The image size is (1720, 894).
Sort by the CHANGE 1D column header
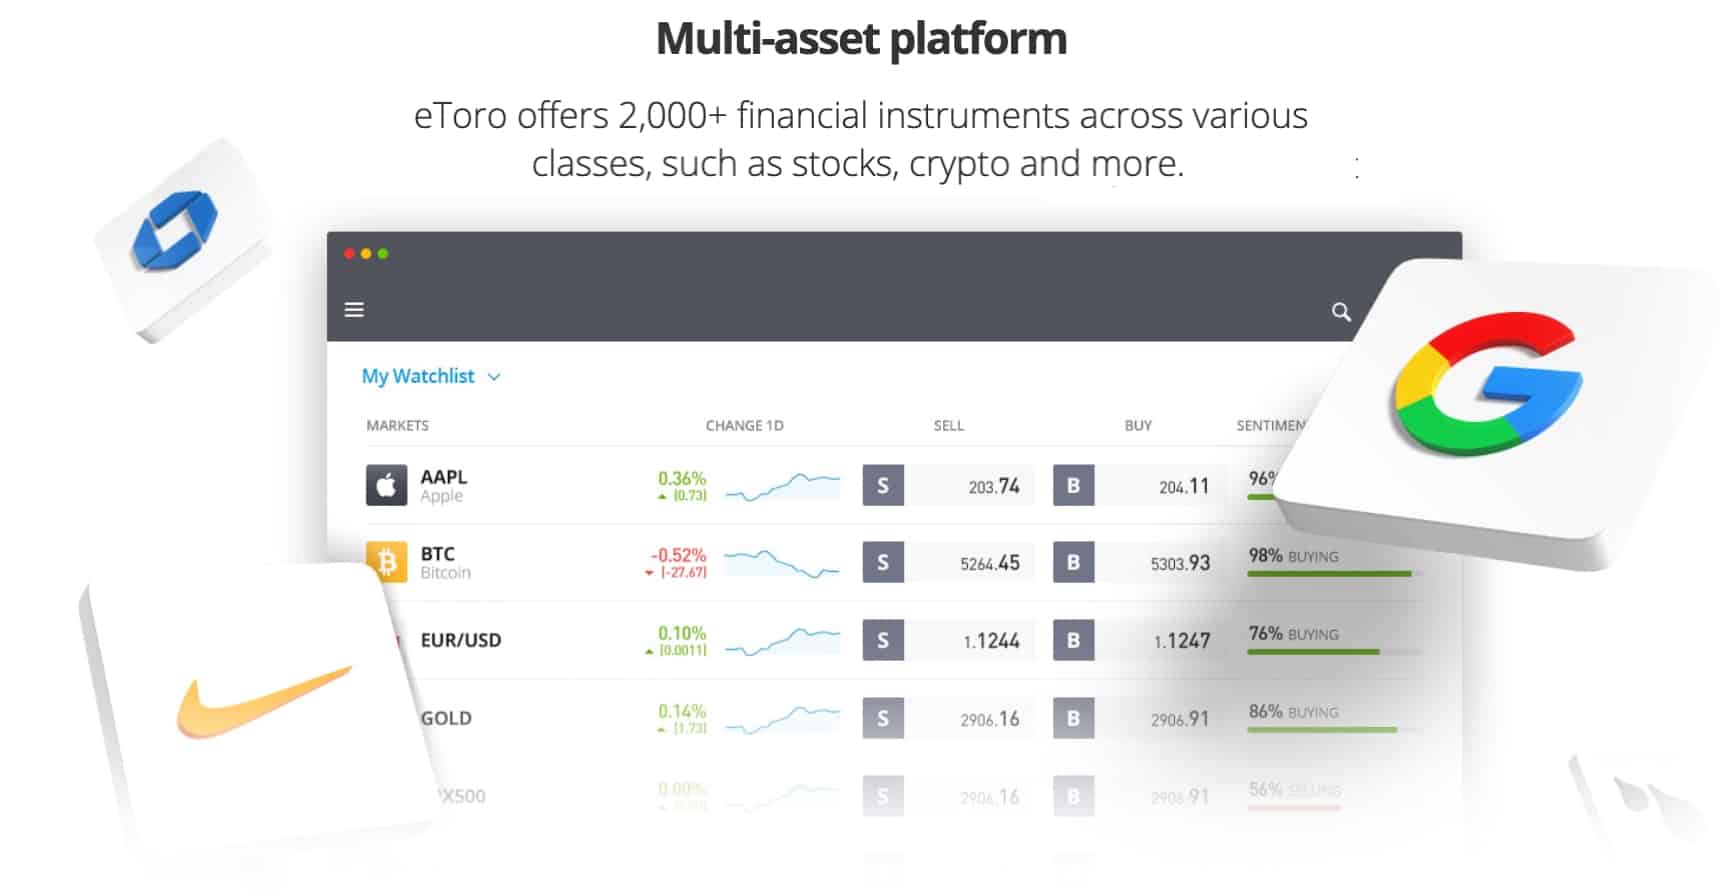coord(744,425)
